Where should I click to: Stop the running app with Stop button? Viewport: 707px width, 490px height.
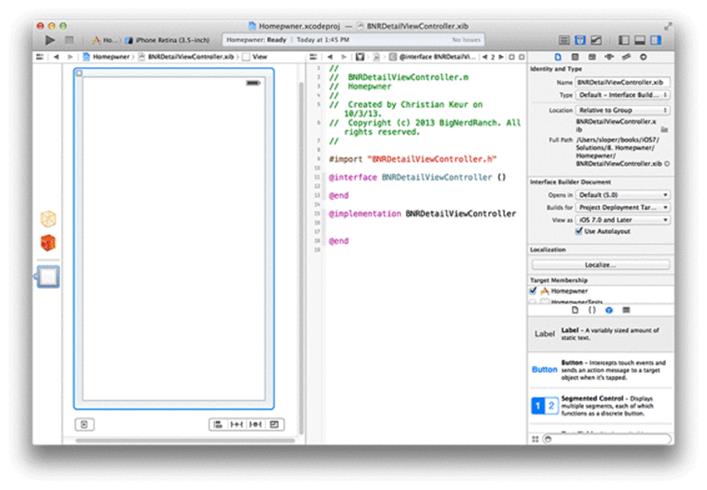pos(69,40)
